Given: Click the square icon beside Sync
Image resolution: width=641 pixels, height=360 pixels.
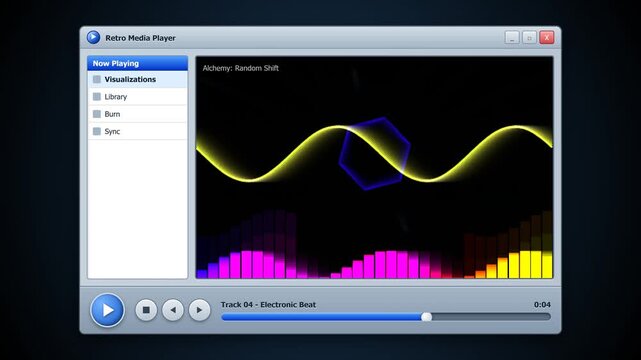Looking at the screenshot, I should coord(96,131).
